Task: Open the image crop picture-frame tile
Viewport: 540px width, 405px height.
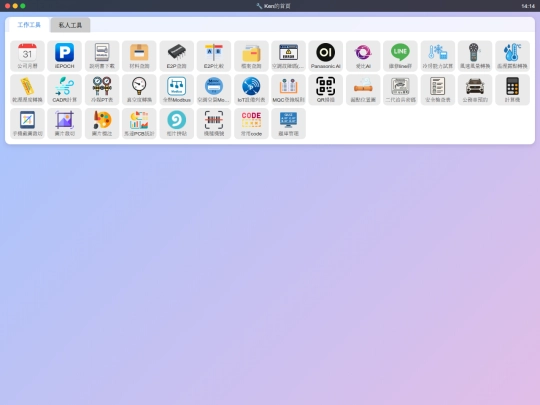Action: (x=64, y=123)
